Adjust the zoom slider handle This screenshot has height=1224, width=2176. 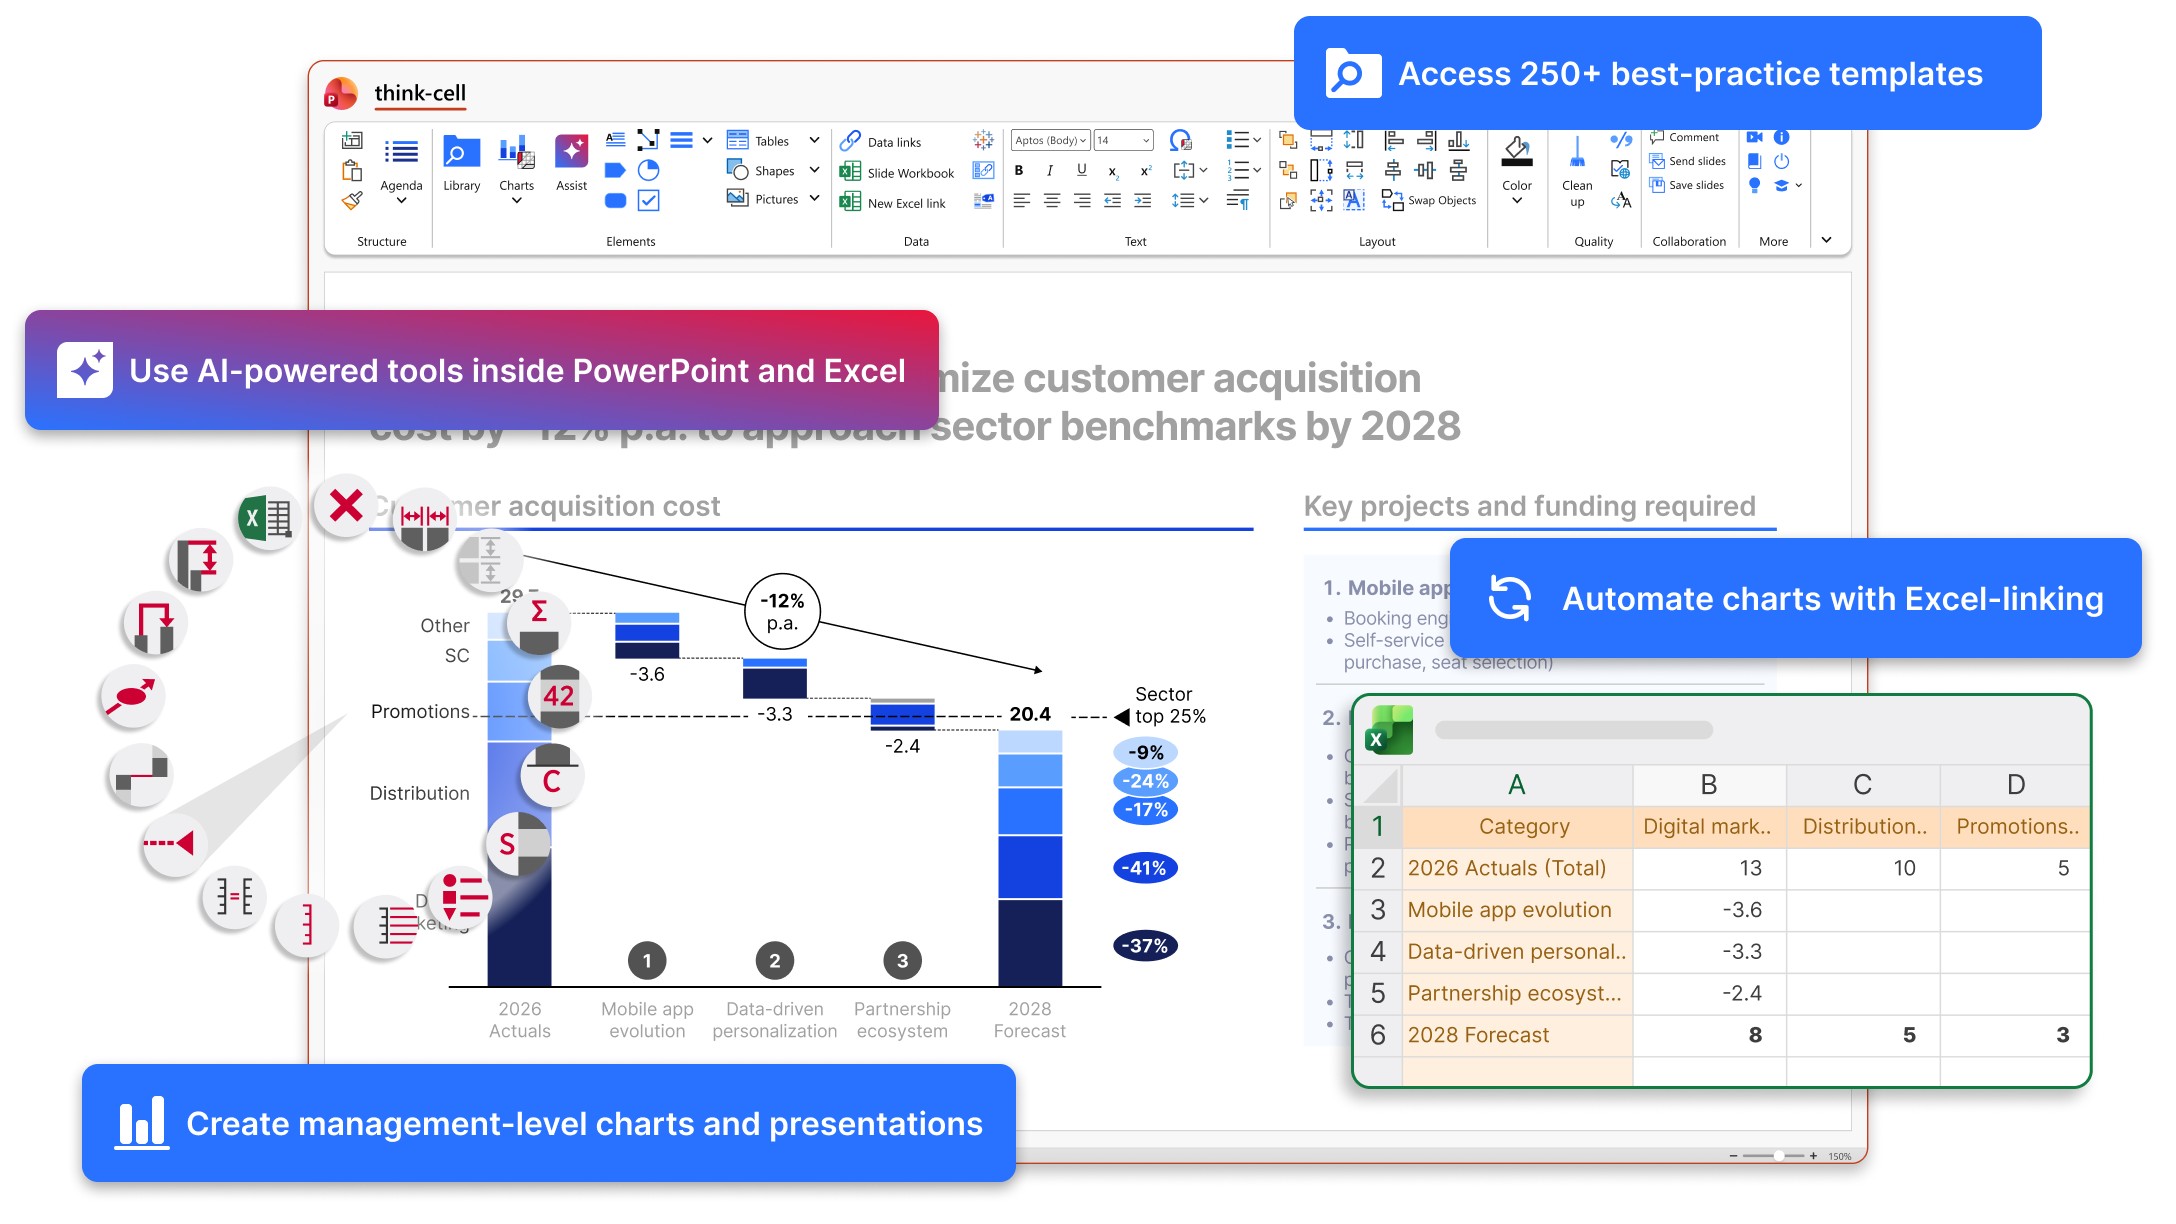pyautogui.click(x=1779, y=1156)
